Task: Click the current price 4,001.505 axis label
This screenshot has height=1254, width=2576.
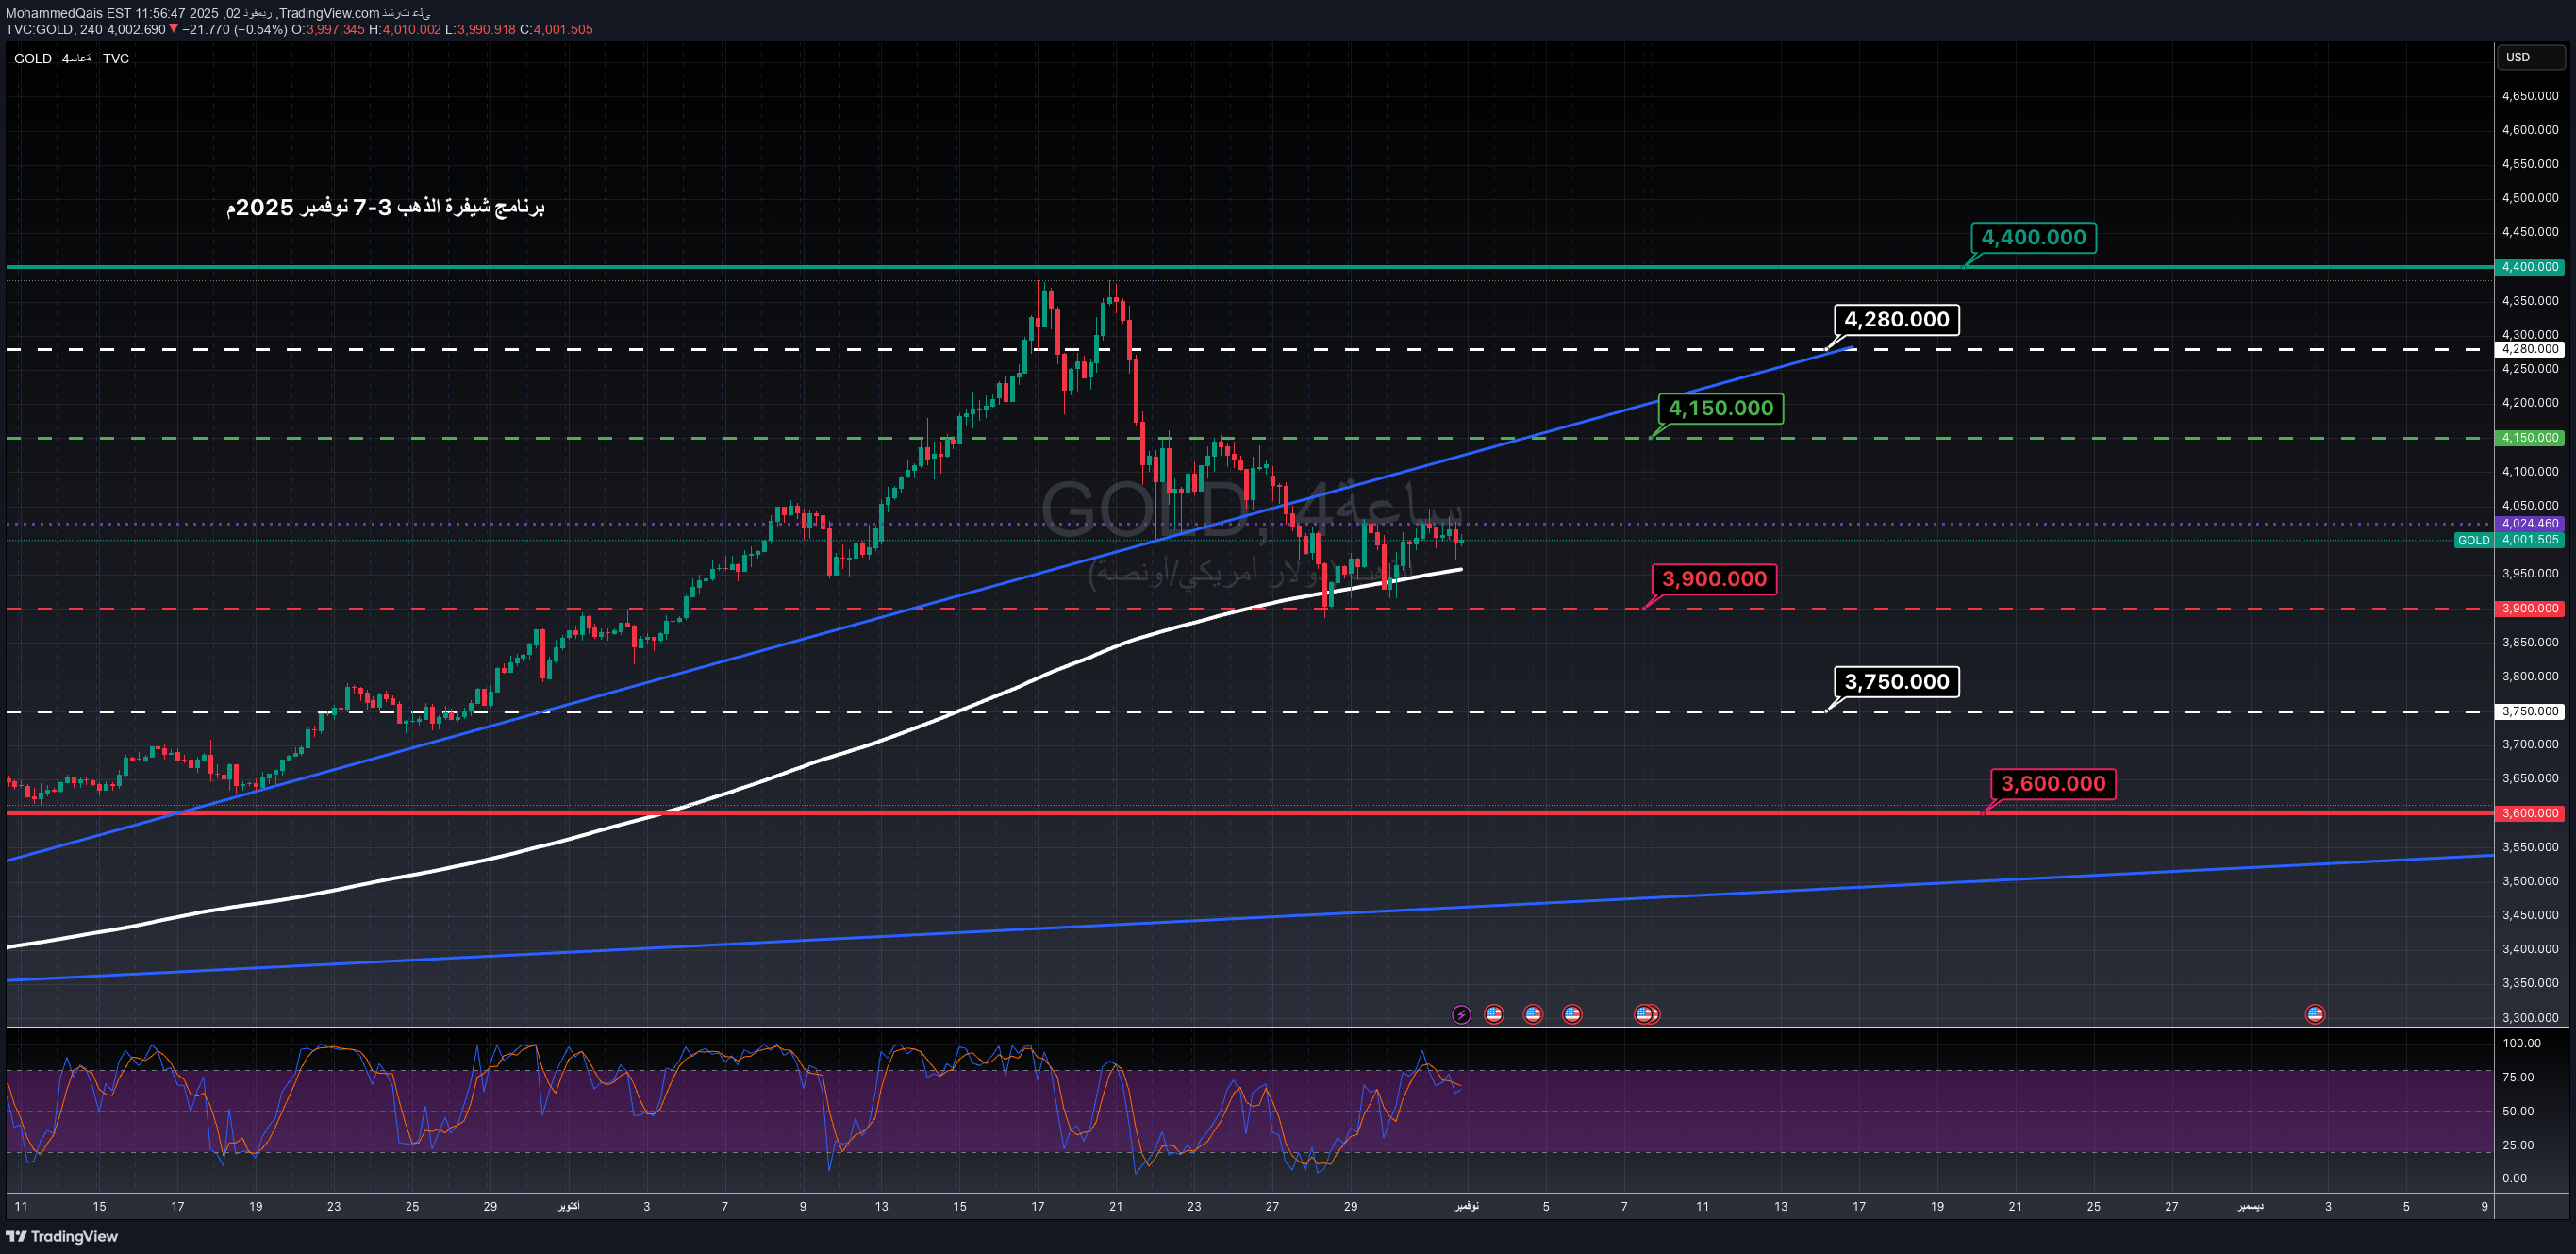Action: (2530, 540)
